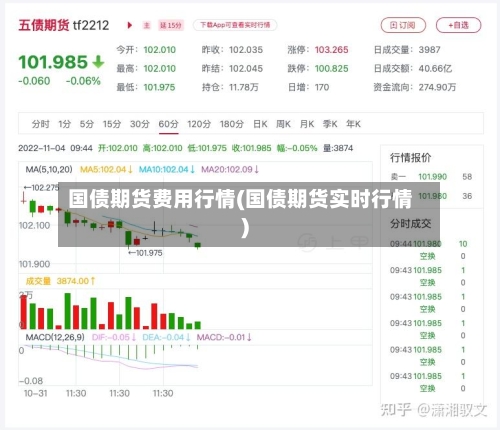Open the 月K monthly candlestick tab
This screenshot has height=430, width=500.
pos(307,124)
